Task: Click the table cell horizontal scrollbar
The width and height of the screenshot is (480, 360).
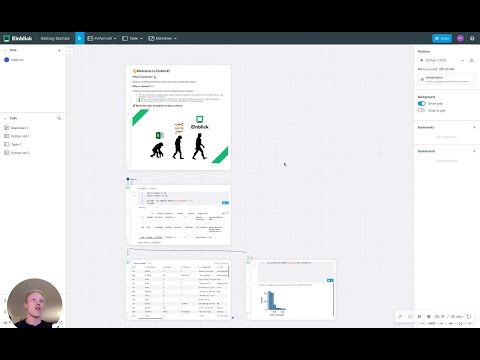Action: click(150, 318)
